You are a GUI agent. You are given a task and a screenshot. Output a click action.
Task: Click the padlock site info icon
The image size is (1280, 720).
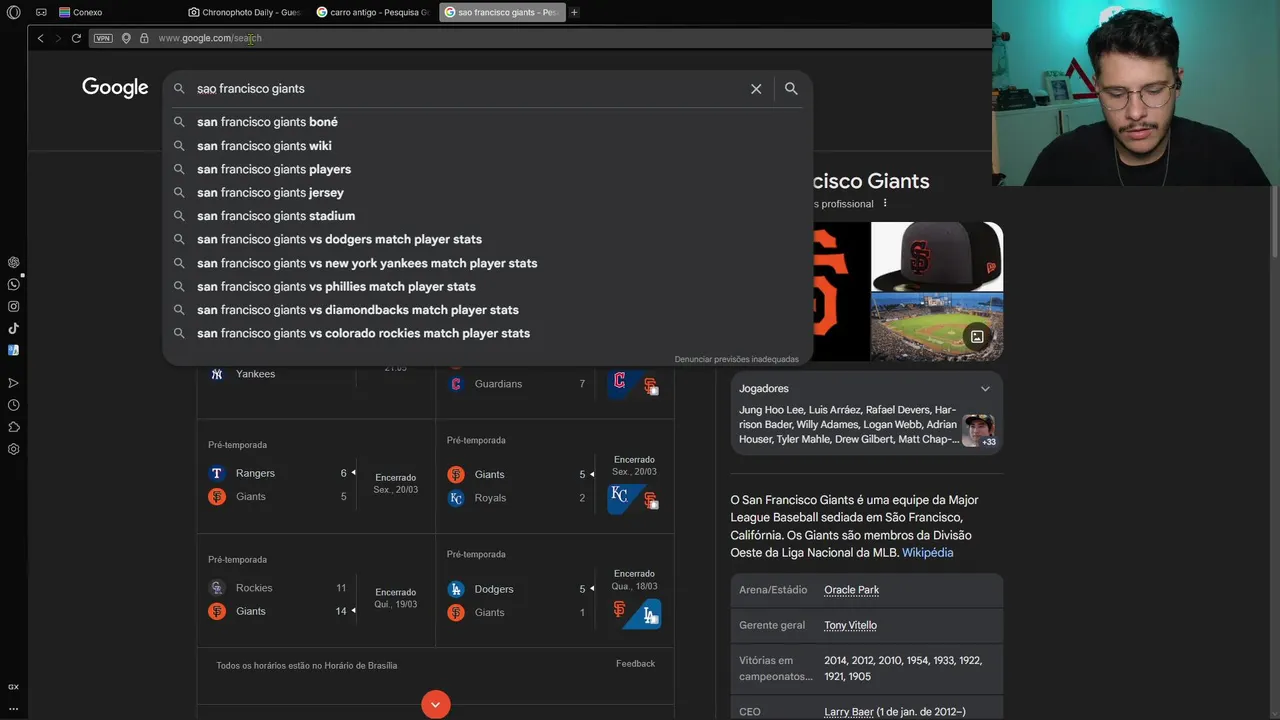[x=144, y=38]
